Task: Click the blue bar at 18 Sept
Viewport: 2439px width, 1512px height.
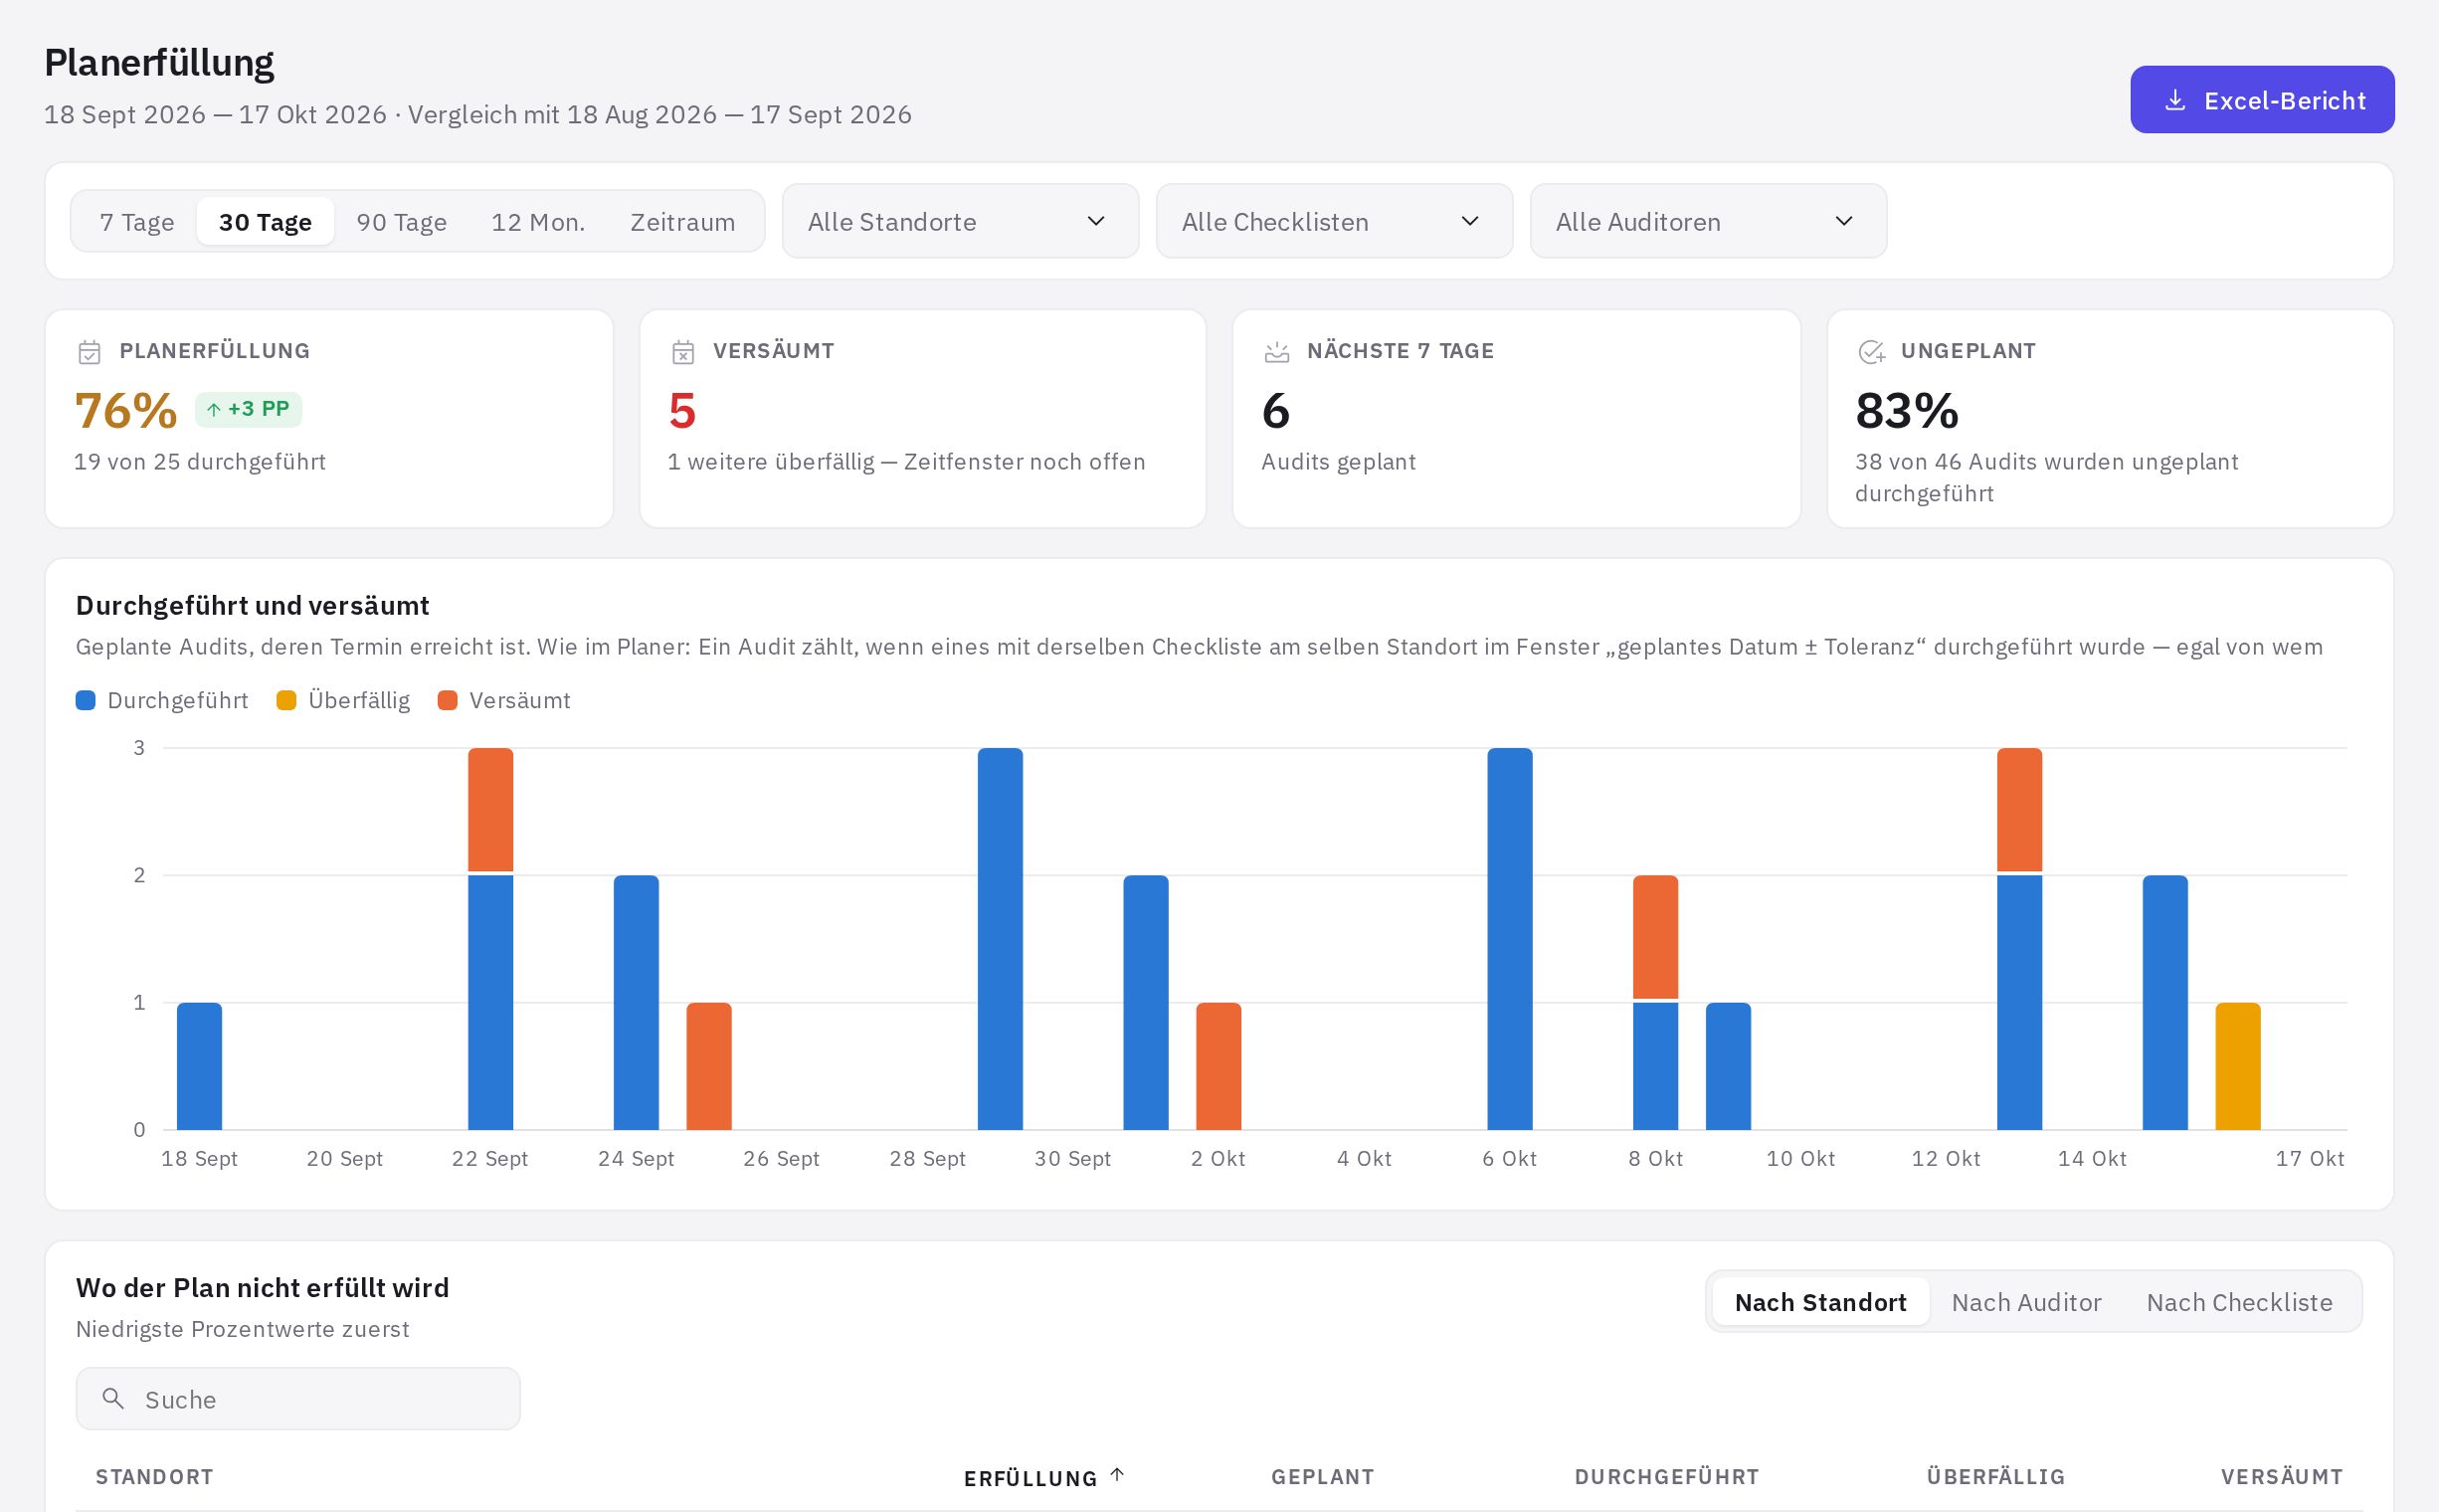Action: pos(199,1066)
